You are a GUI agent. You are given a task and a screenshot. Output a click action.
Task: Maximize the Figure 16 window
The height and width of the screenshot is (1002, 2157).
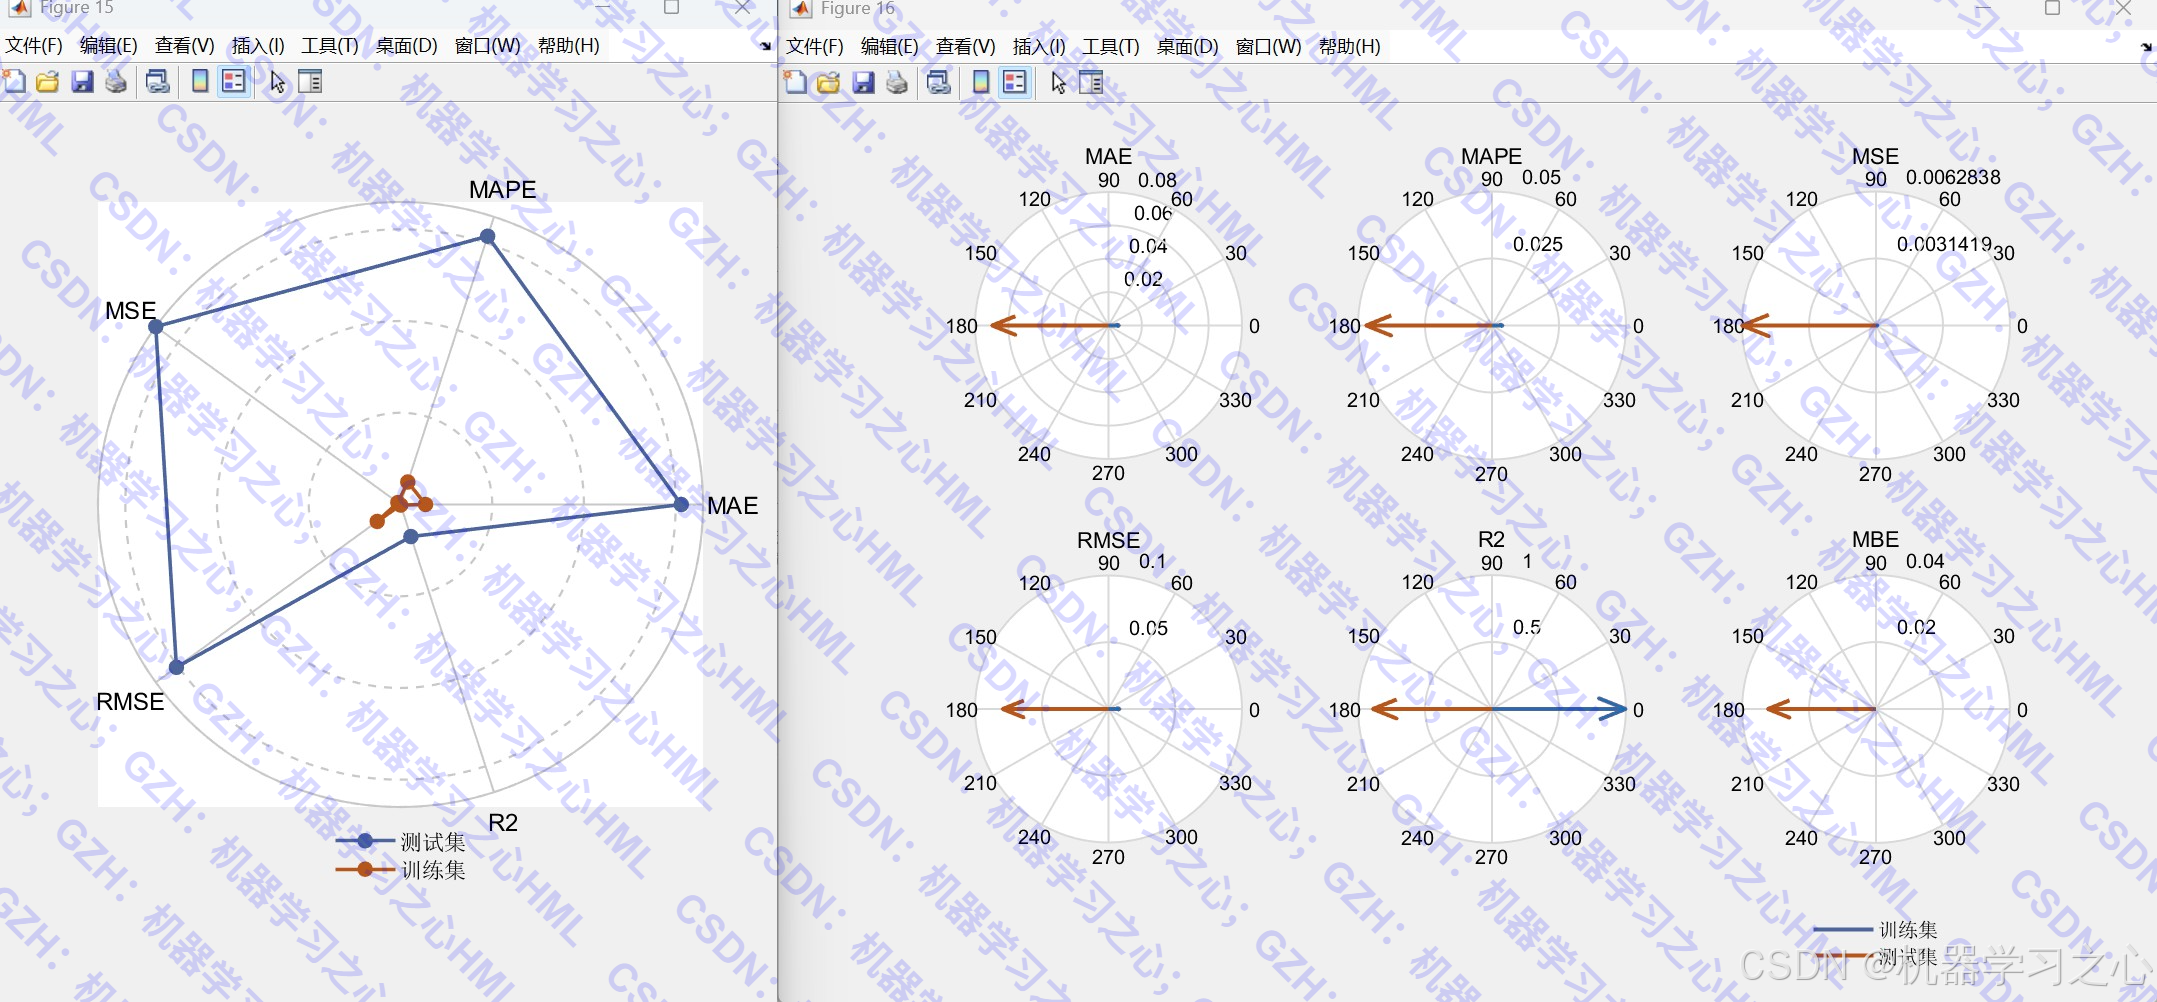pyautogui.click(x=2052, y=7)
